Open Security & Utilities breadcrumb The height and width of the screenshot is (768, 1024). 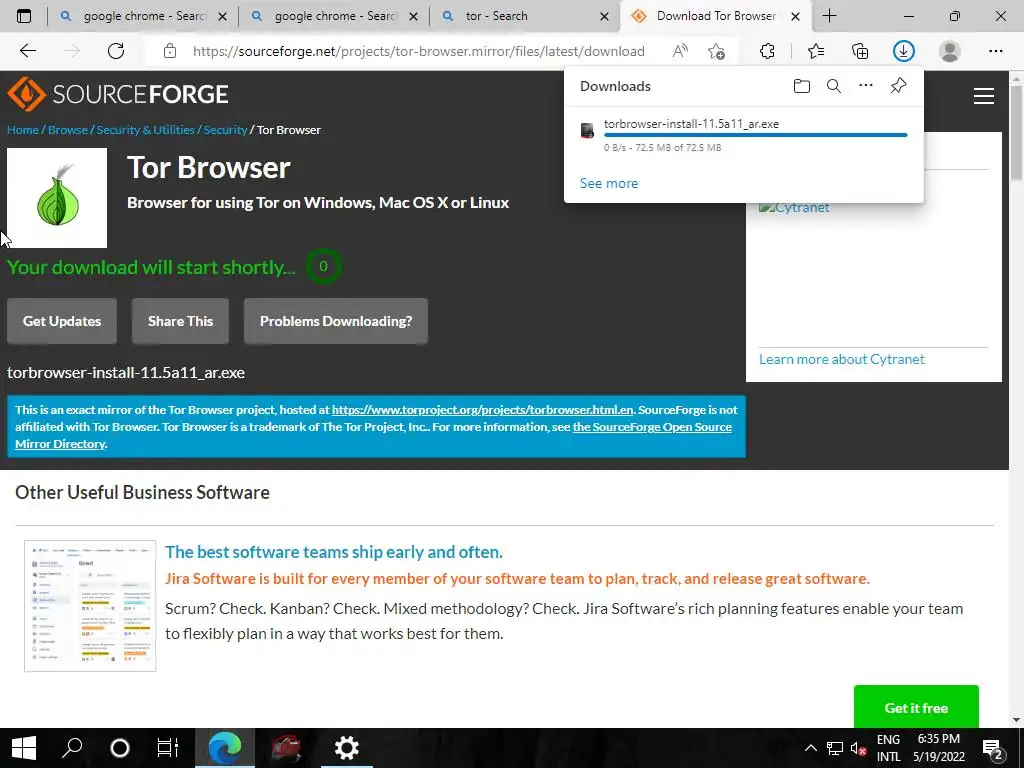146,130
